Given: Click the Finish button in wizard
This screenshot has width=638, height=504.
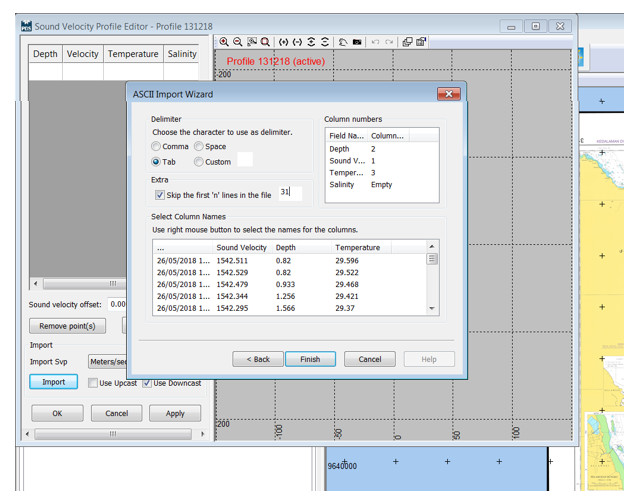Looking at the screenshot, I should [x=310, y=359].
